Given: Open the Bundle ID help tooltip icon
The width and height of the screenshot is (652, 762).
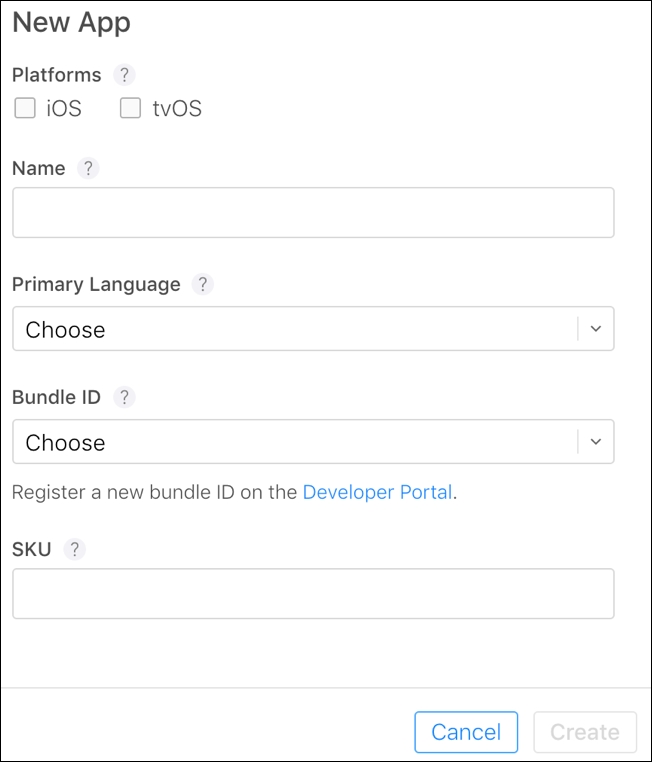Looking at the screenshot, I should click(x=124, y=397).
